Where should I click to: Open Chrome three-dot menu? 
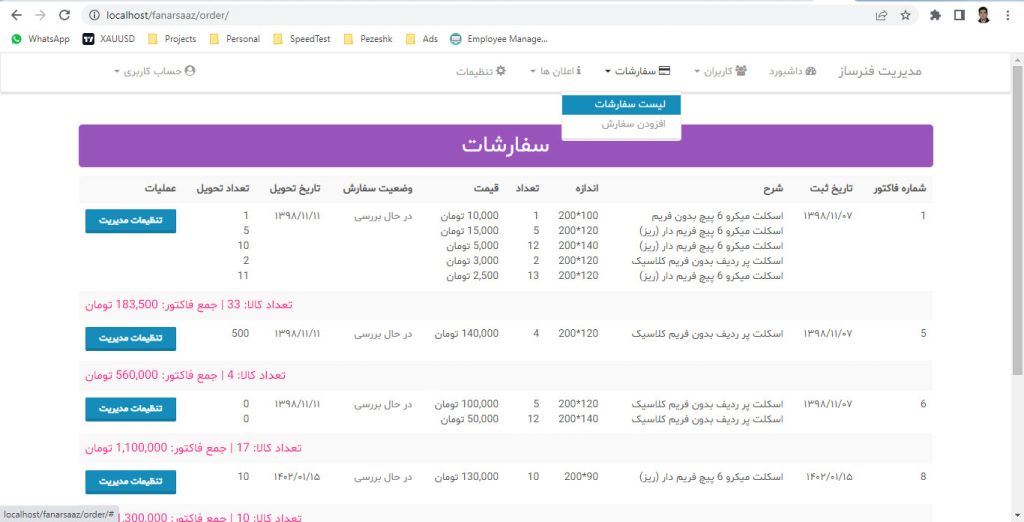coord(1008,15)
